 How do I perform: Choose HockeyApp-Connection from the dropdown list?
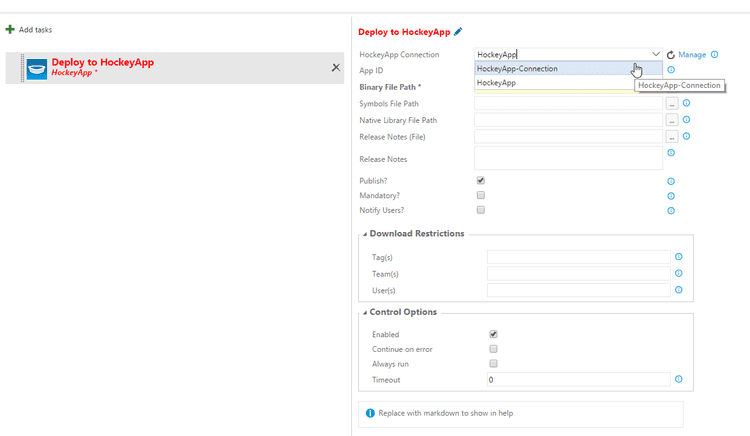568,68
